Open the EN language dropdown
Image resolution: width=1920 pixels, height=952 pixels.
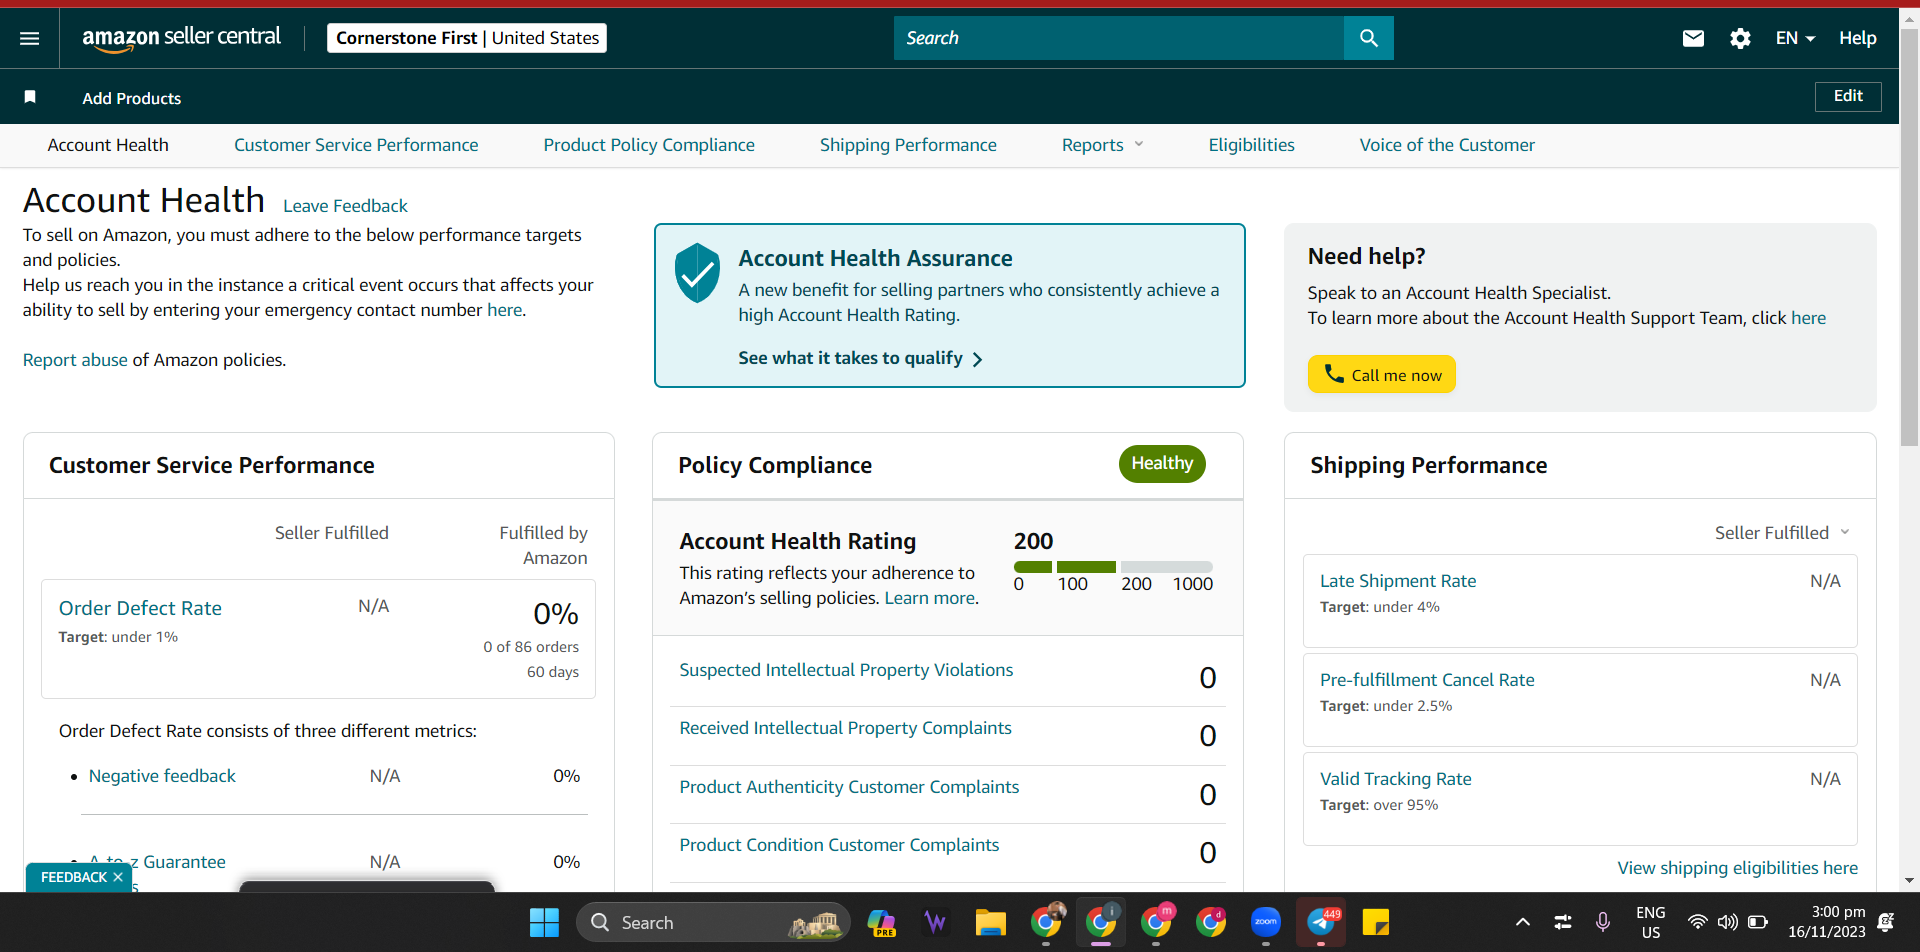(1795, 38)
